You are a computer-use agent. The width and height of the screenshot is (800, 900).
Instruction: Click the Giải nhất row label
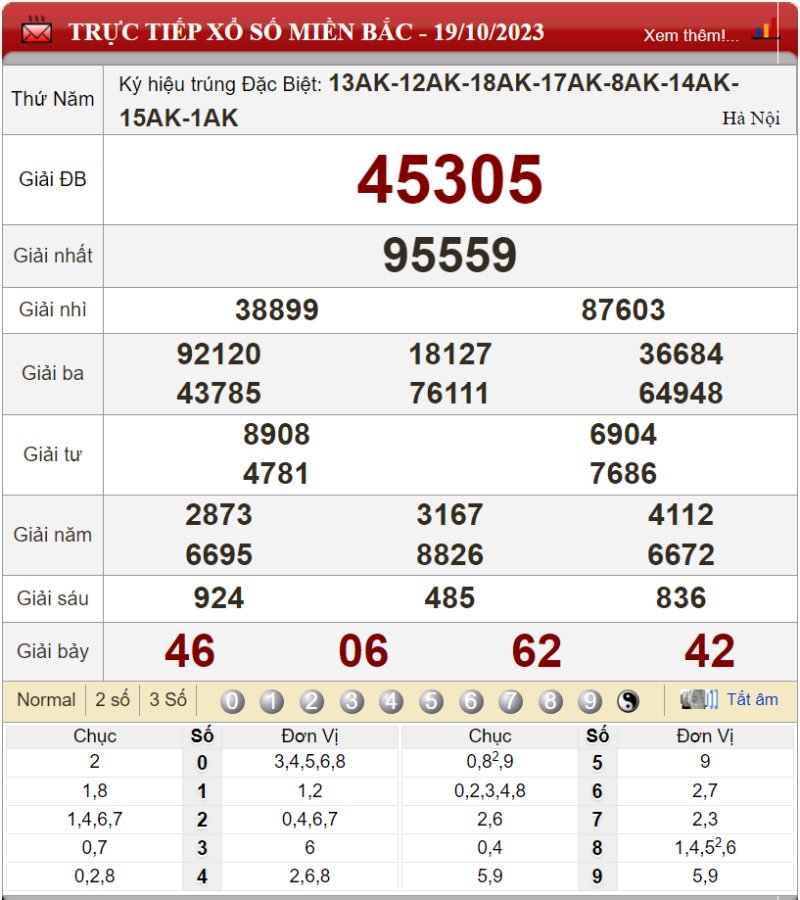(x=53, y=255)
